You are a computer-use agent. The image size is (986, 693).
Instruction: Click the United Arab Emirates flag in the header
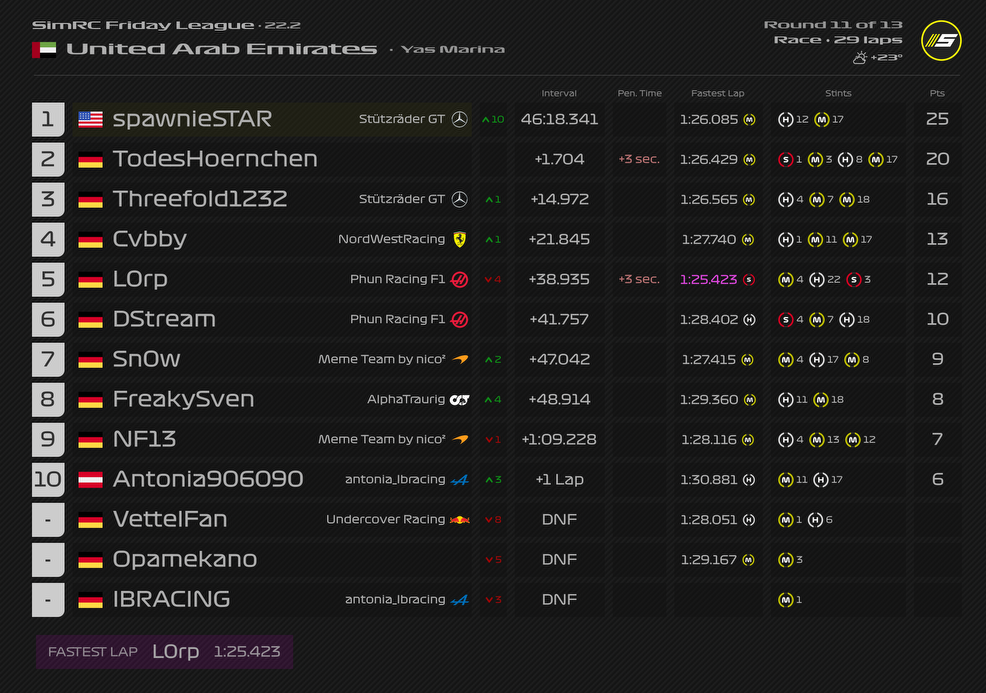pos(44,49)
